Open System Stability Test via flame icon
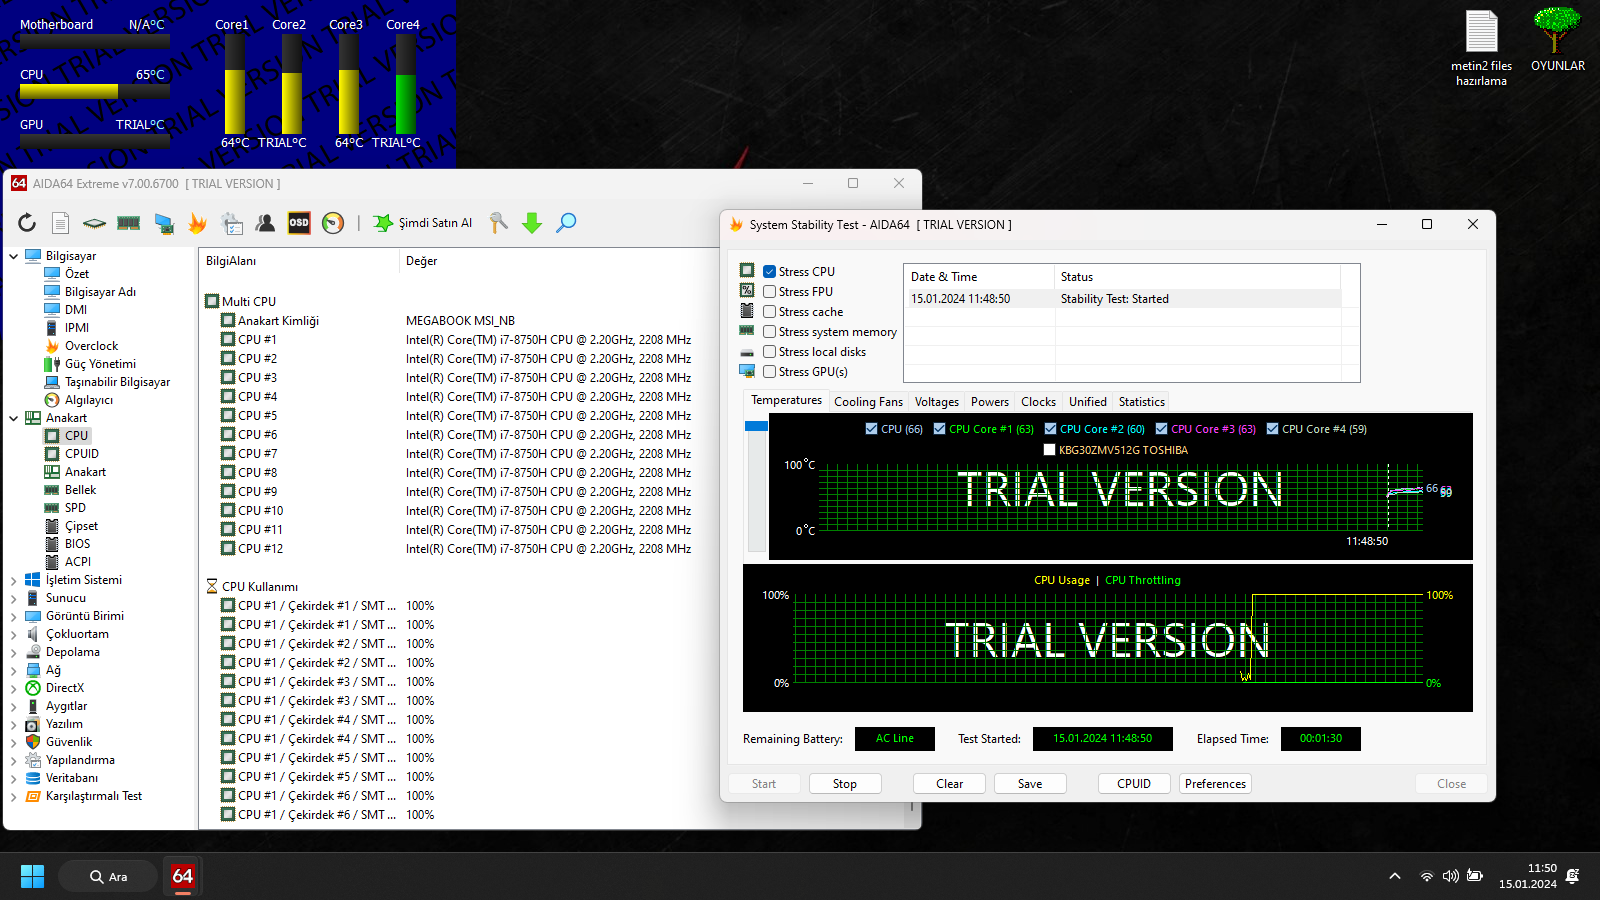Viewport: 1600px width, 900px height. pos(198,223)
